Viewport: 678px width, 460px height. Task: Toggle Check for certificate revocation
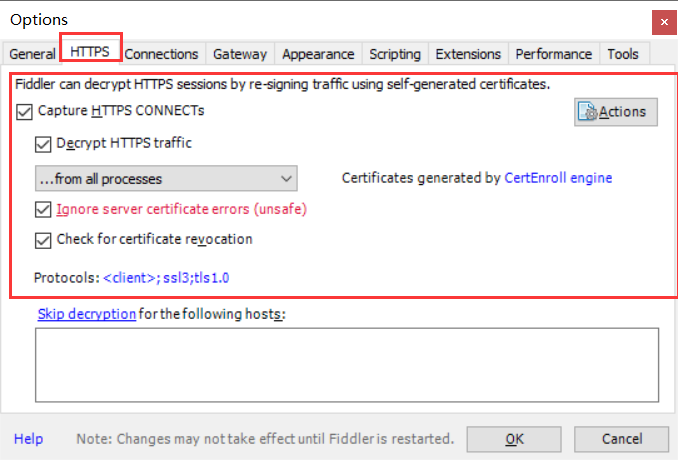[x=42, y=240]
